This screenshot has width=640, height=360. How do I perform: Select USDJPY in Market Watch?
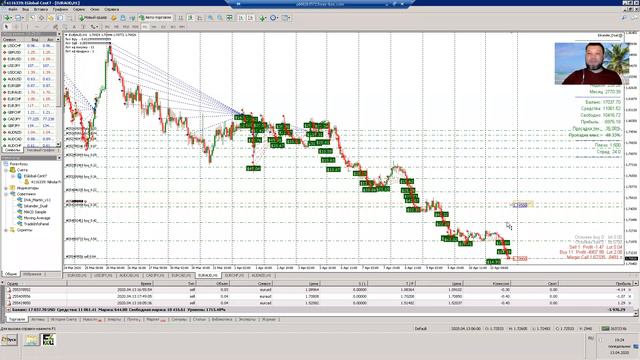tap(29, 66)
